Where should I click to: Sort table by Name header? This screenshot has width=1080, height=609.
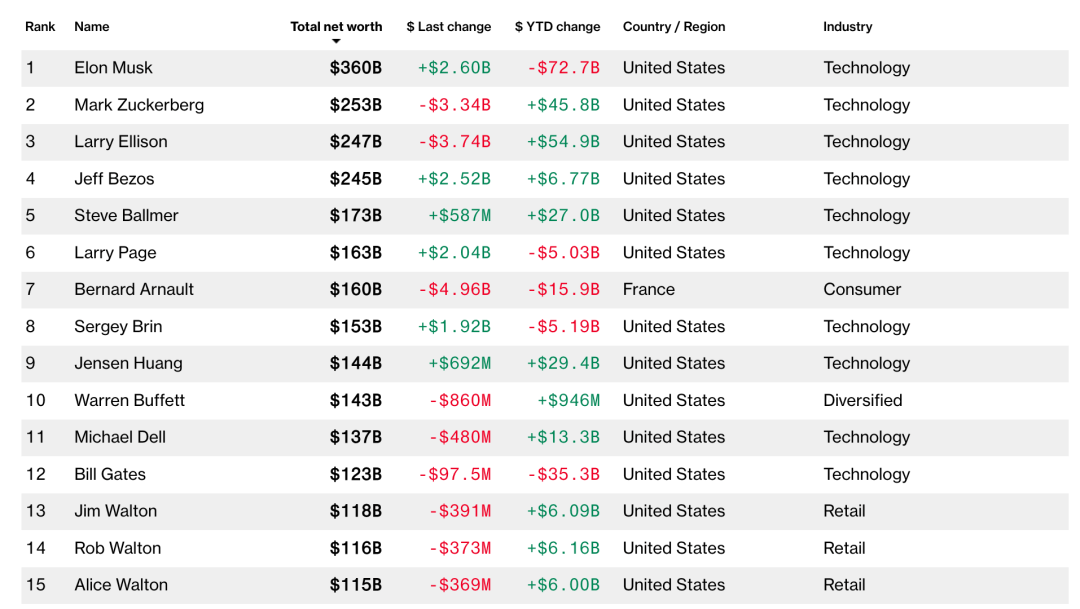92,27
